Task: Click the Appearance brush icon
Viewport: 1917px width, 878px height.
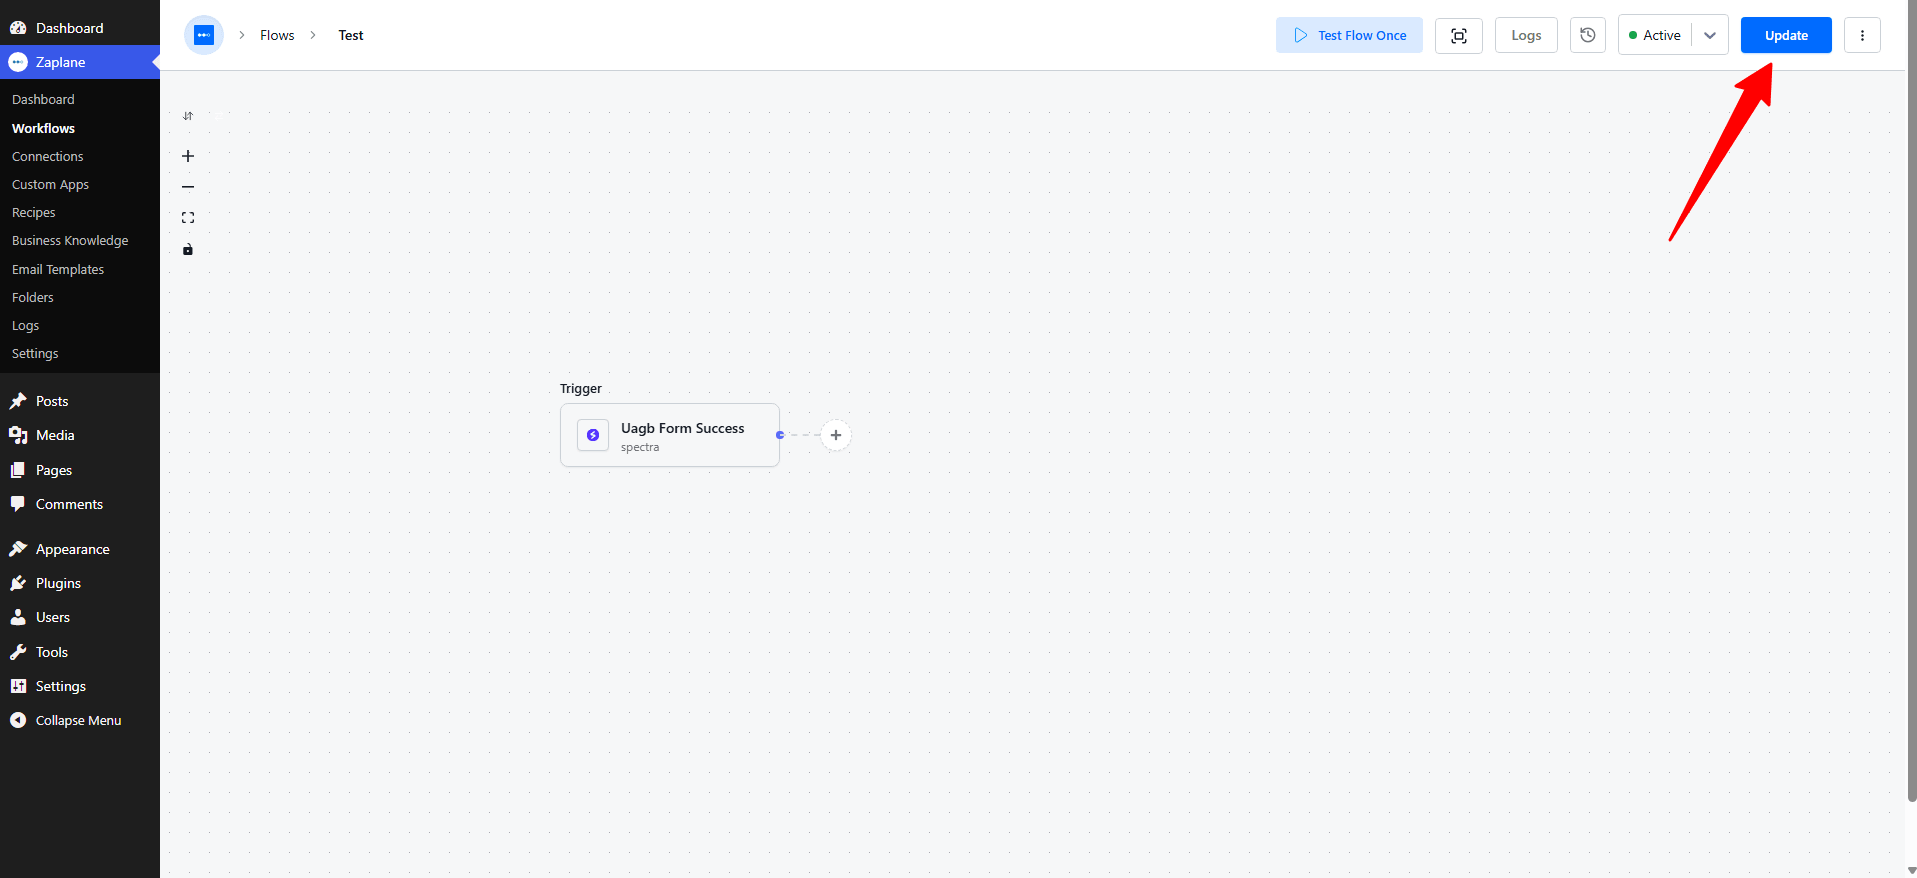Action: [x=18, y=549]
